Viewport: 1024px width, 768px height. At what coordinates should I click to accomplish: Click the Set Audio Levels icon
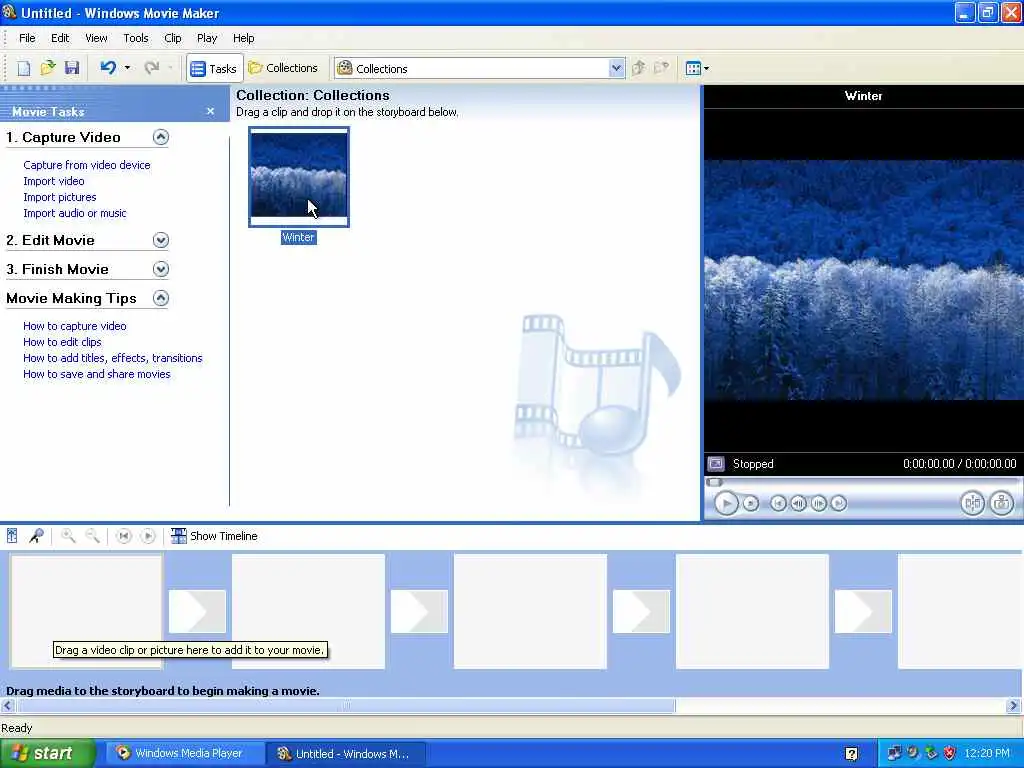pos(12,536)
